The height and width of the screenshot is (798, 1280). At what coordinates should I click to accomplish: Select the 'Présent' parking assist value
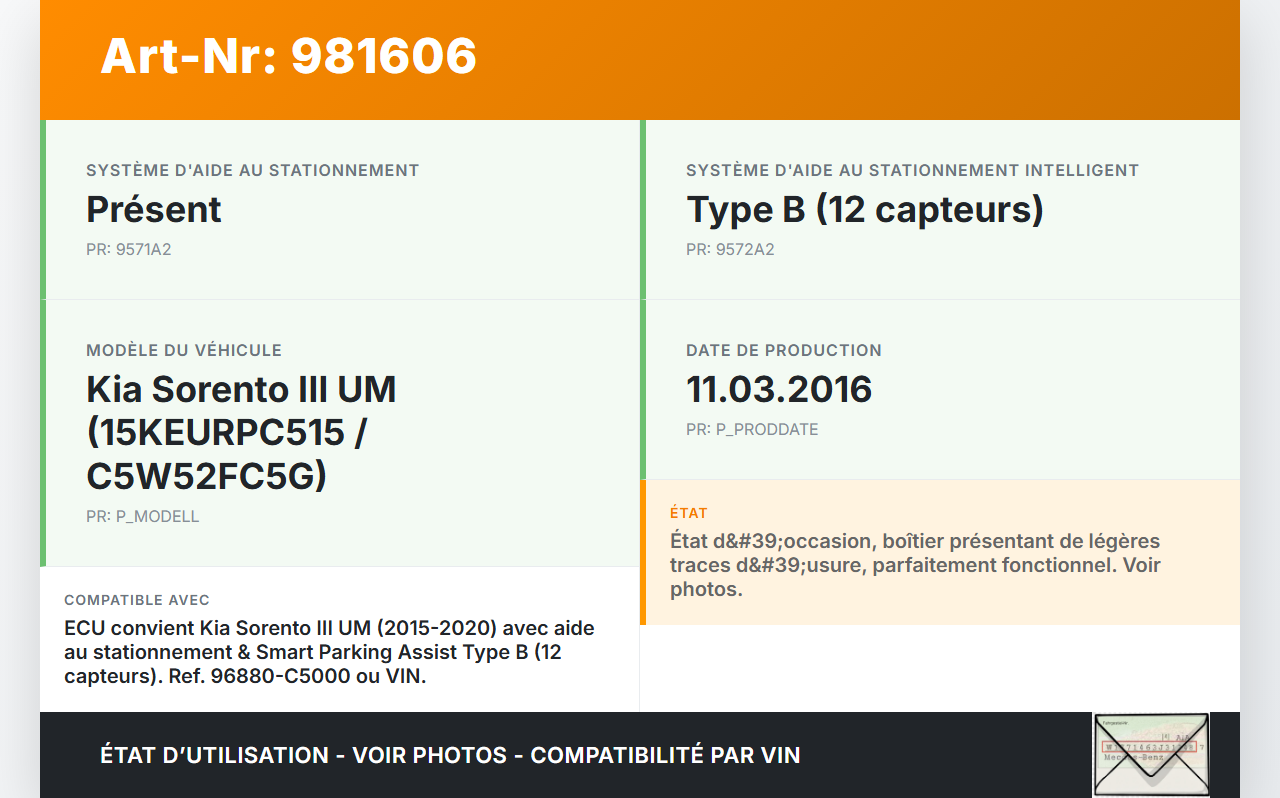(x=154, y=210)
